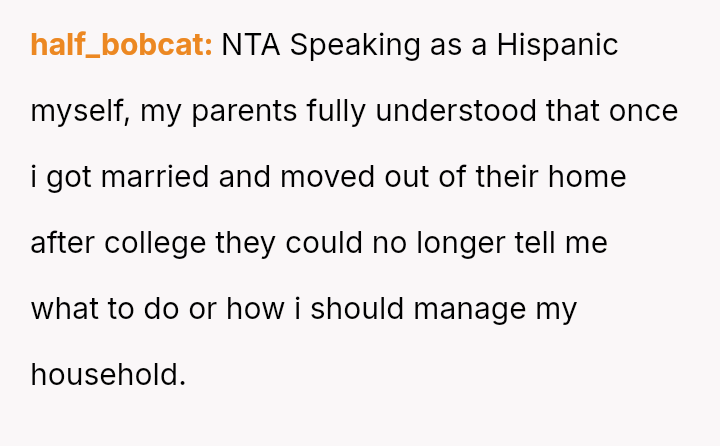720x446 pixels.
Task: Click the word "once" ending the second line
Action: [x=643, y=111]
